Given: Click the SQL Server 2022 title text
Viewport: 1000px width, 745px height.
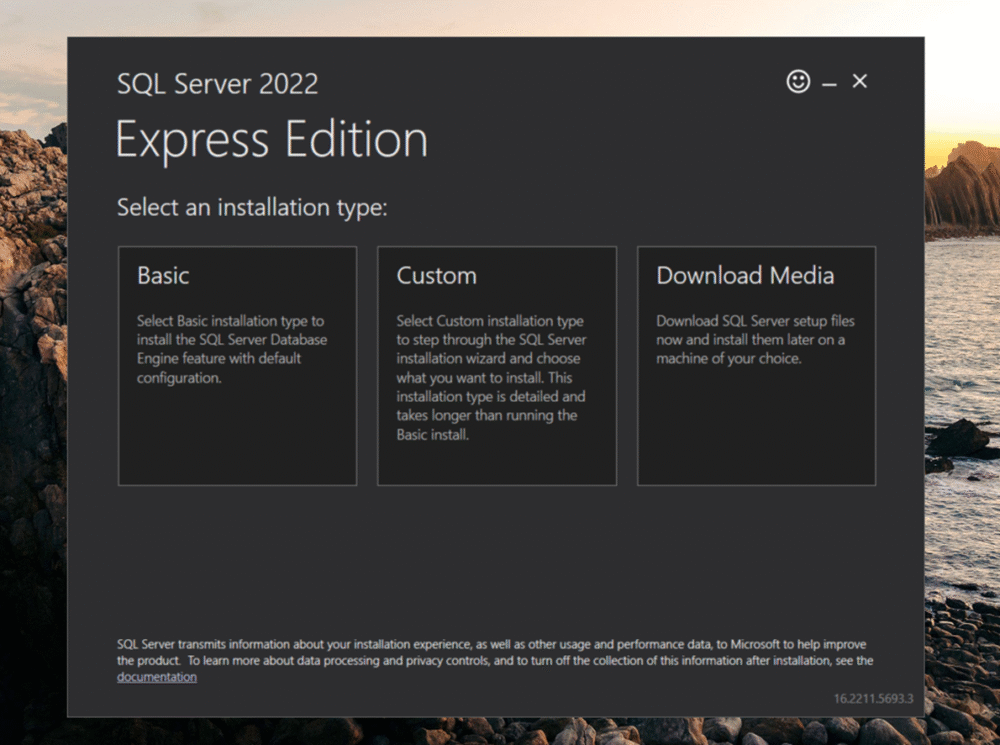Looking at the screenshot, I should tap(217, 84).
